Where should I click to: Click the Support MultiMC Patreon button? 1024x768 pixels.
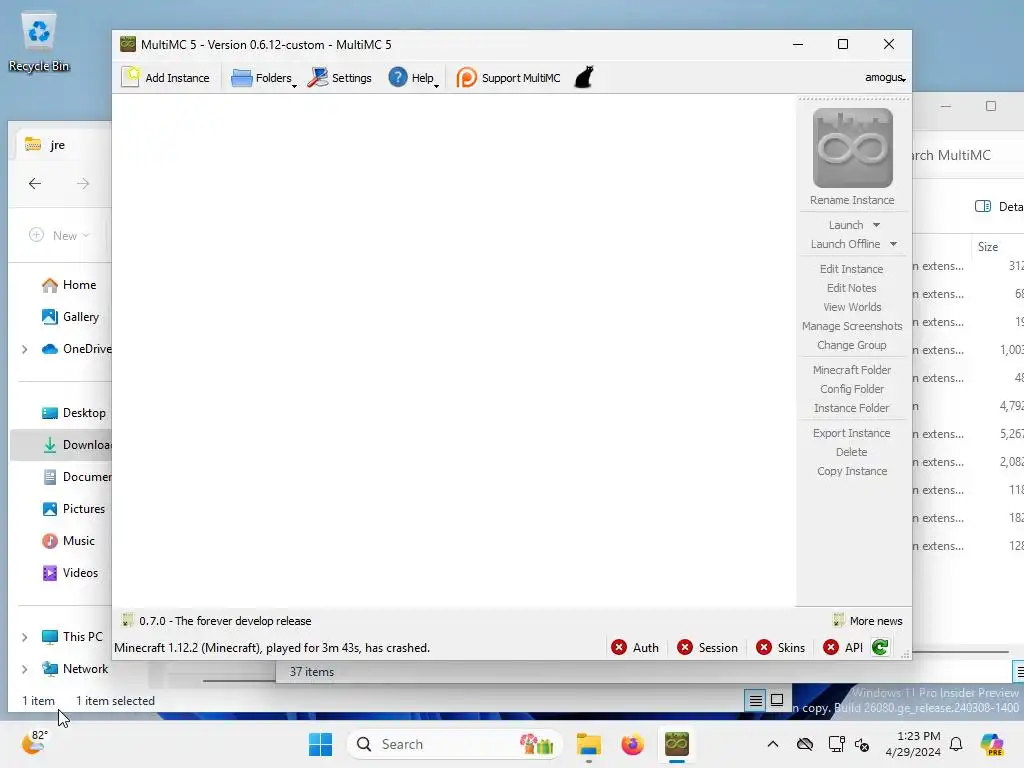tap(508, 78)
